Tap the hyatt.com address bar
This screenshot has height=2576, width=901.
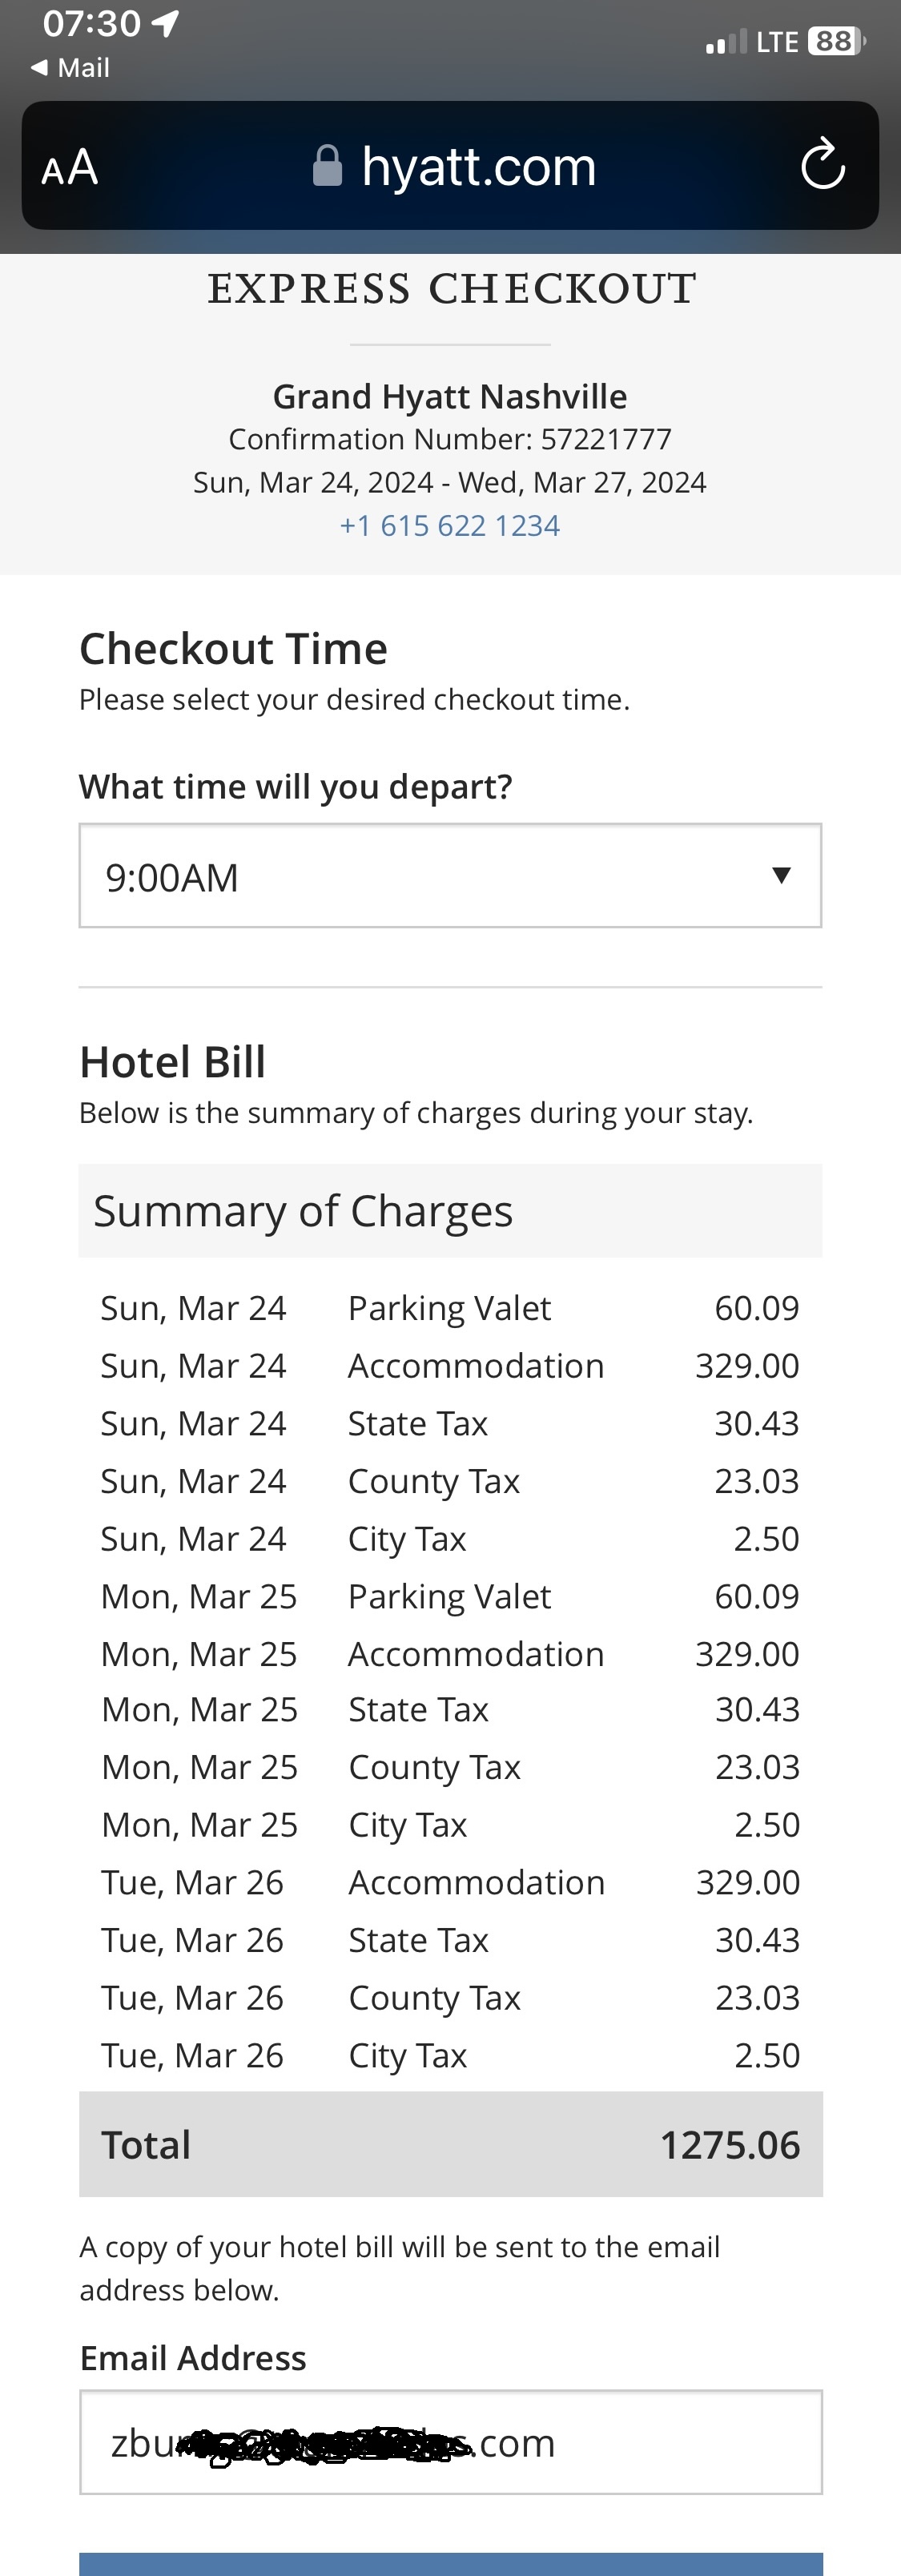[450, 166]
